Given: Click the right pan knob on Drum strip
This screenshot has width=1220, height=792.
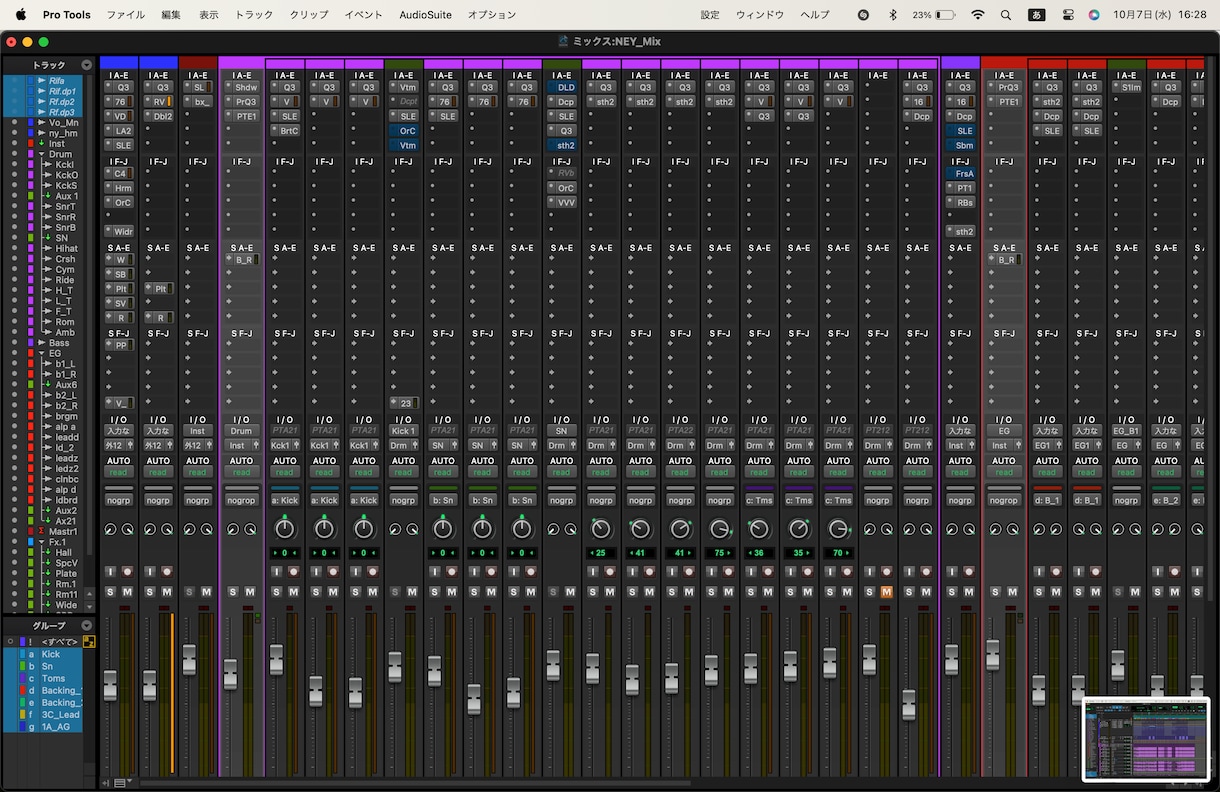Looking at the screenshot, I should [250, 529].
